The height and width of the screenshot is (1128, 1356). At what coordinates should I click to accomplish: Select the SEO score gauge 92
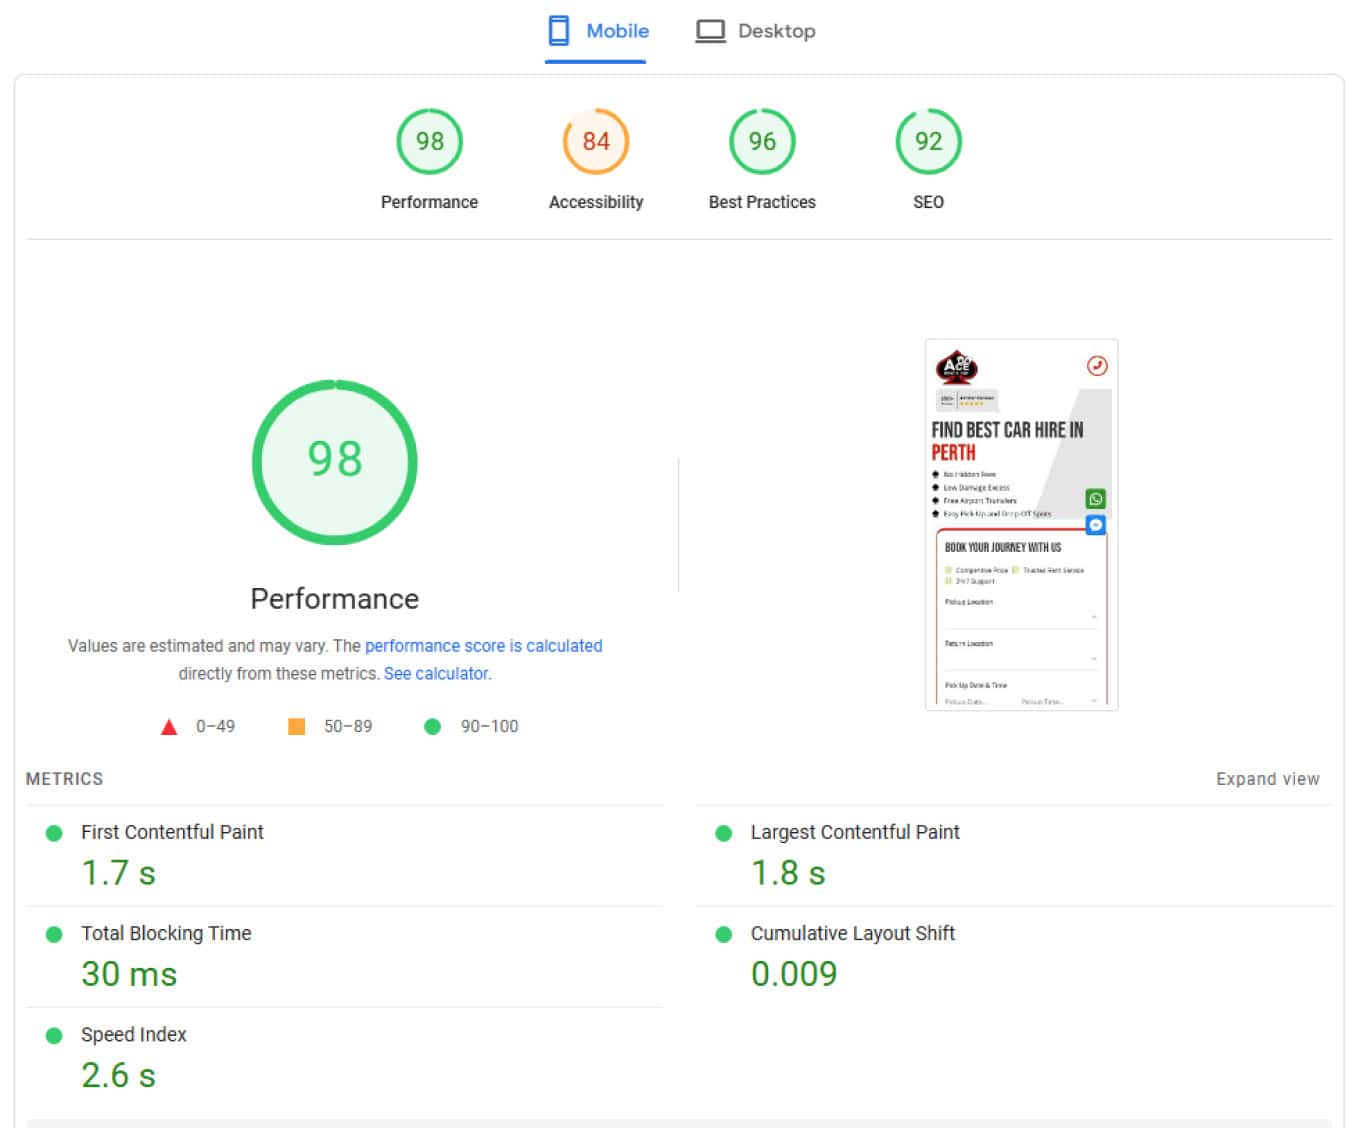point(928,142)
